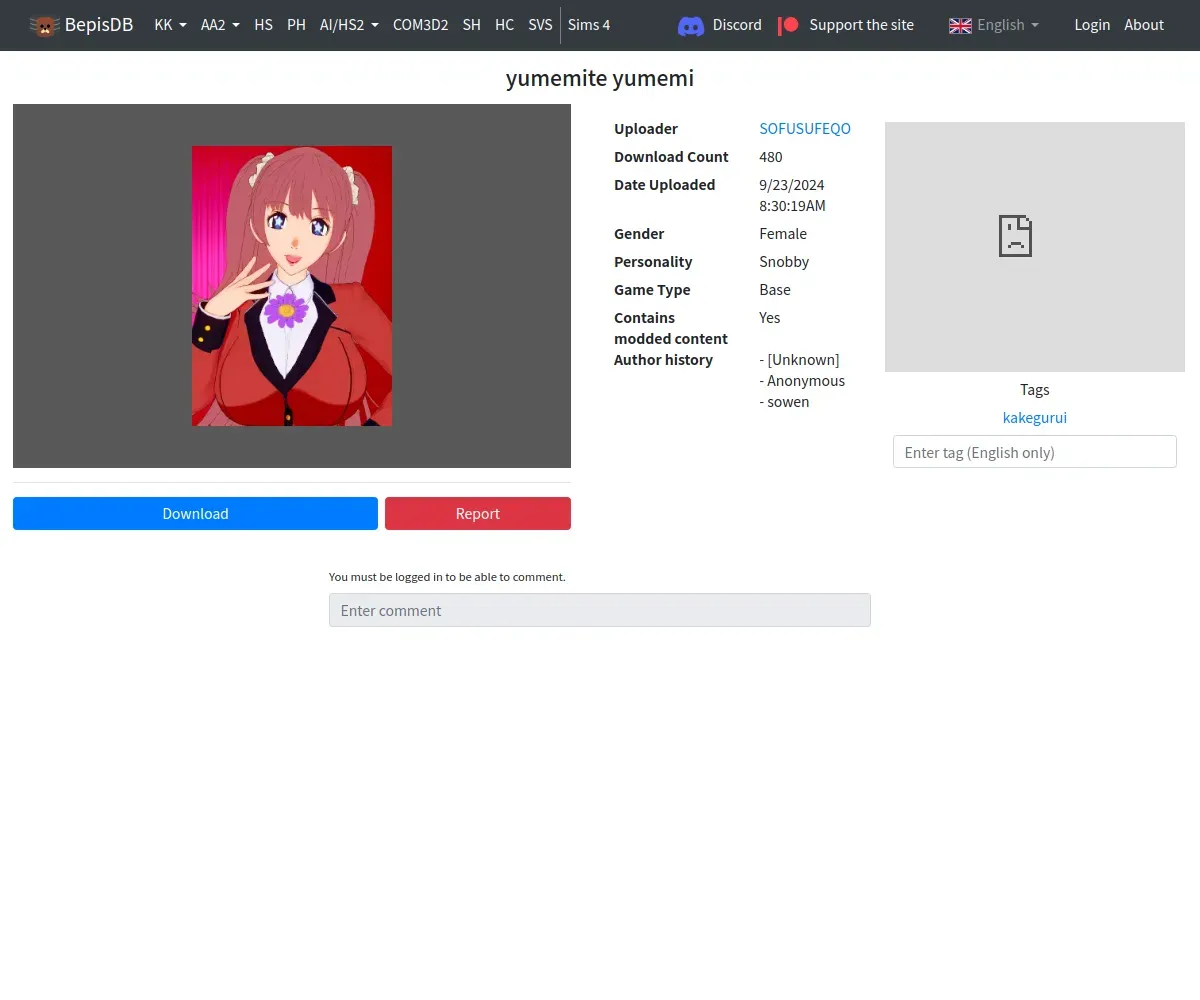Expand the AA2 dropdown menu
The width and height of the screenshot is (1200, 1000).
pyautogui.click(x=220, y=25)
